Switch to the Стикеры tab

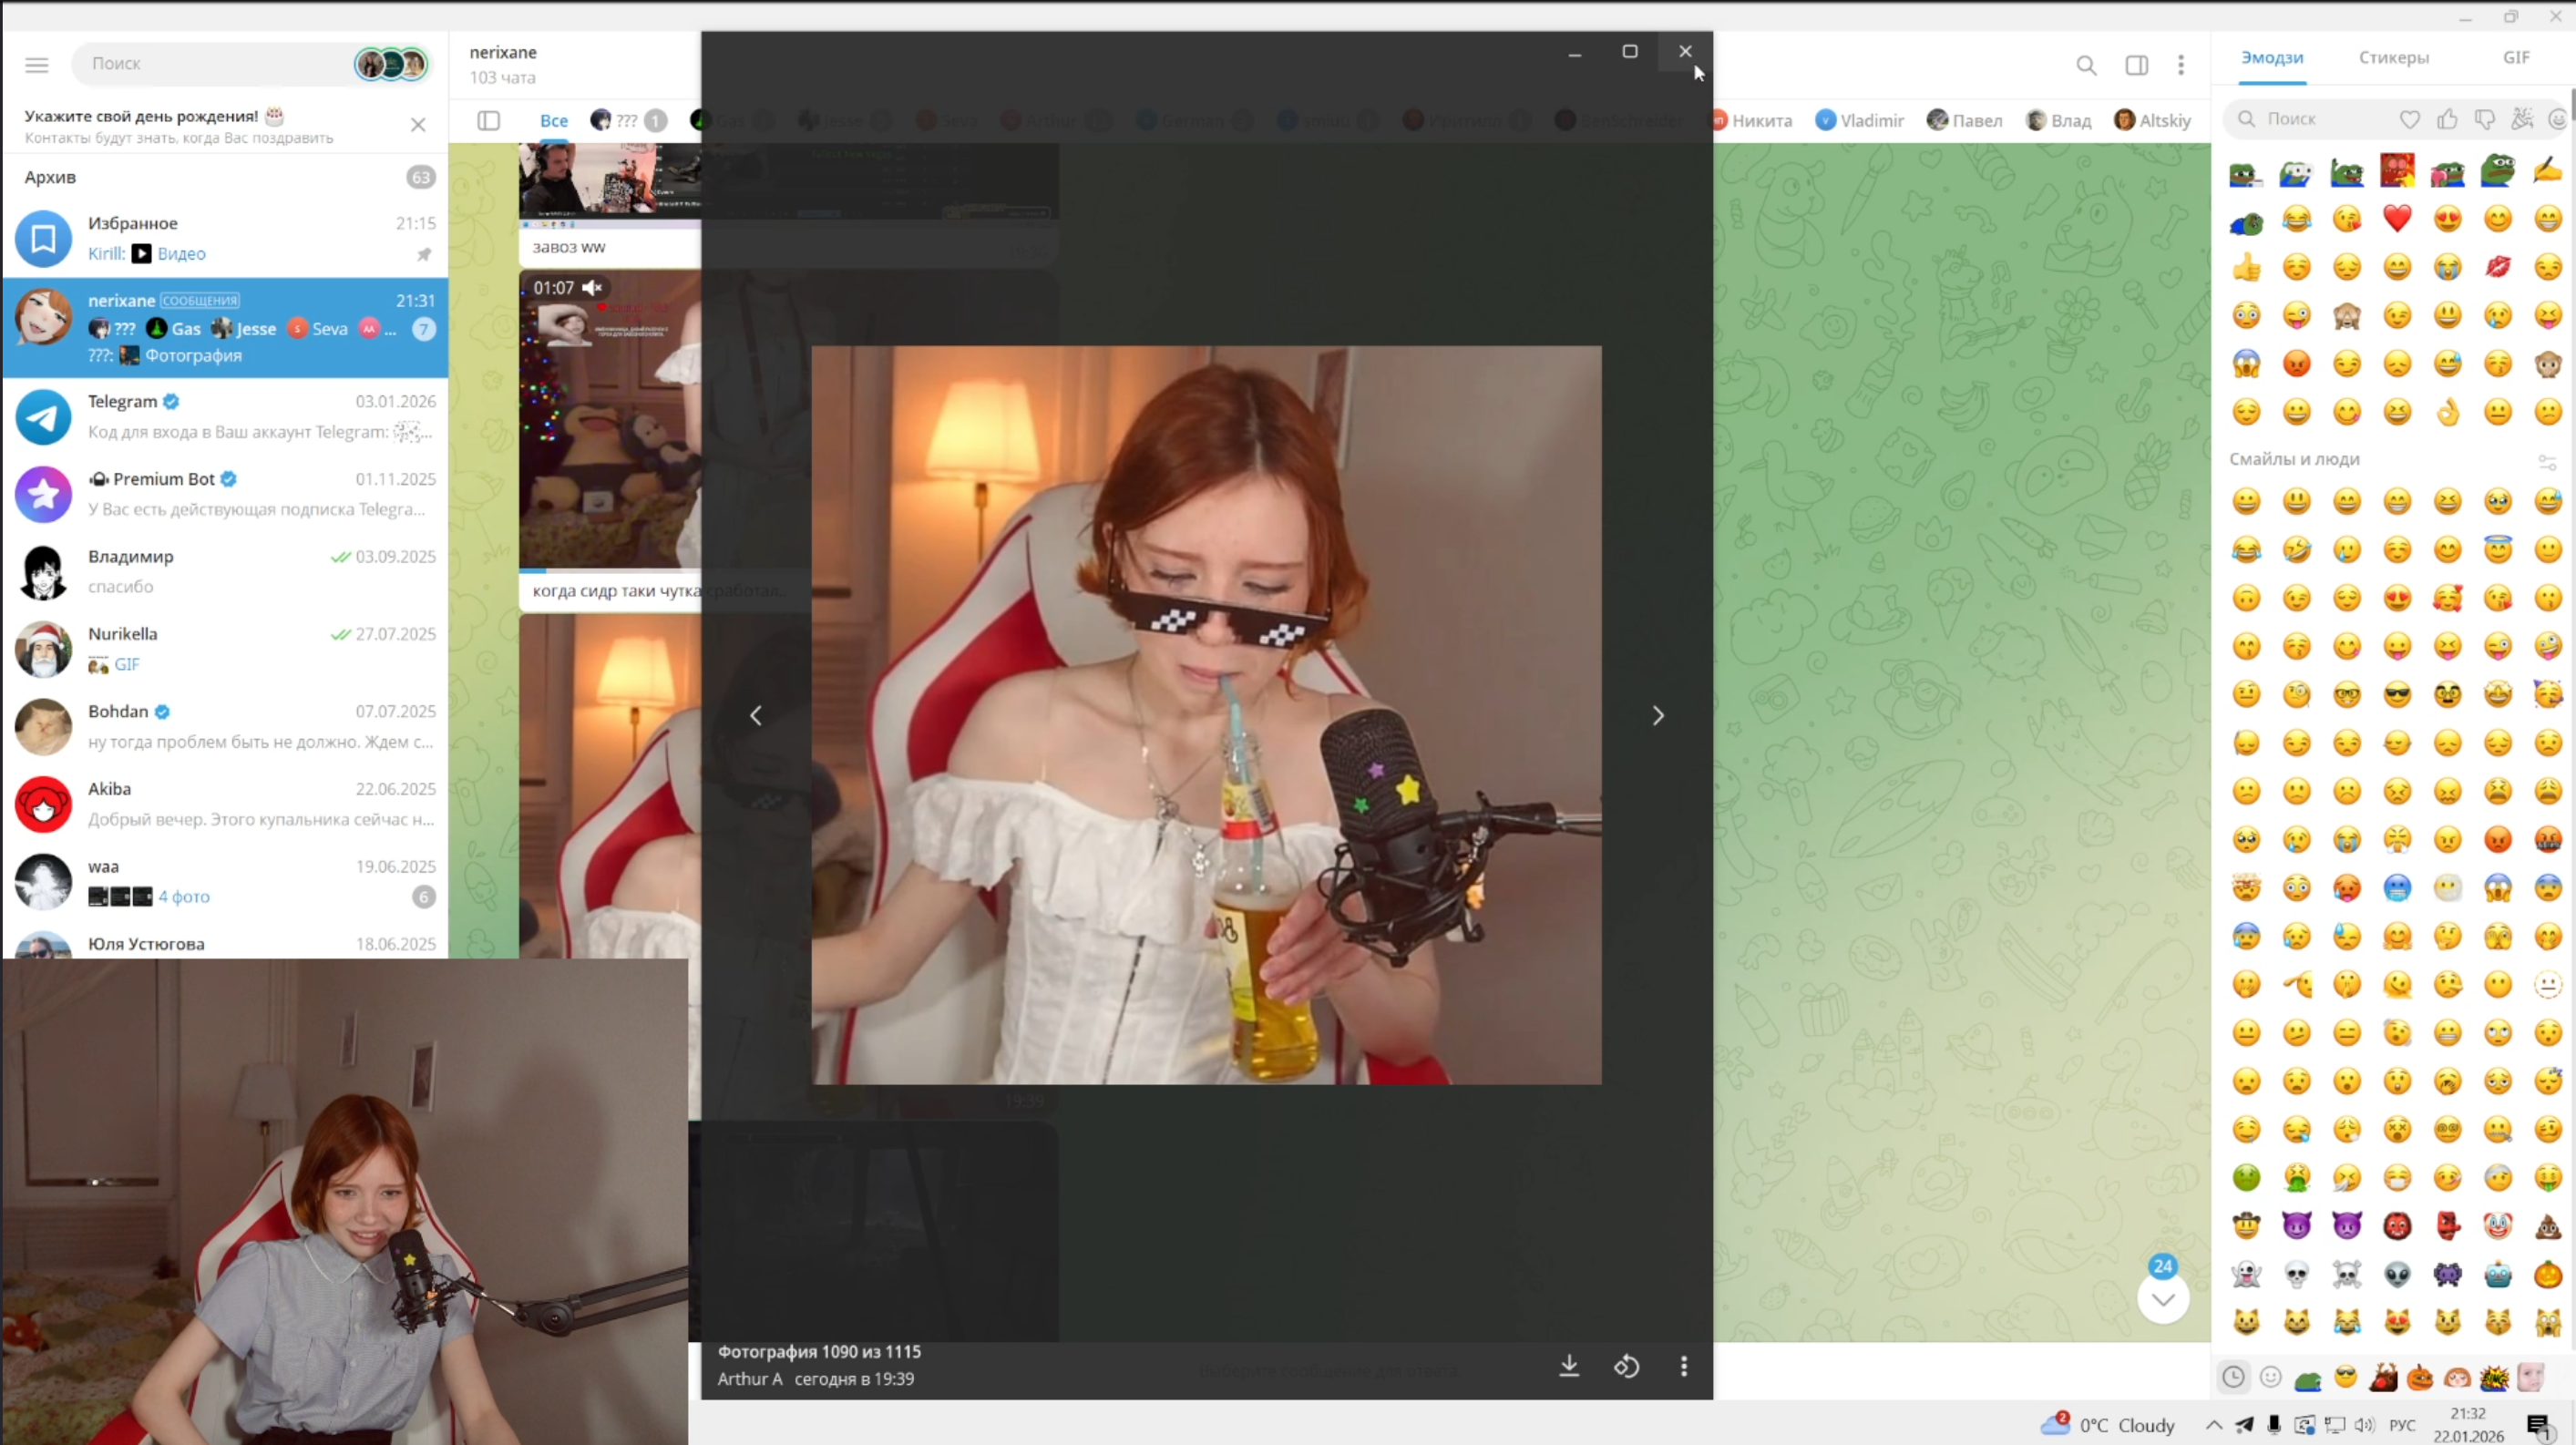point(2393,58)
